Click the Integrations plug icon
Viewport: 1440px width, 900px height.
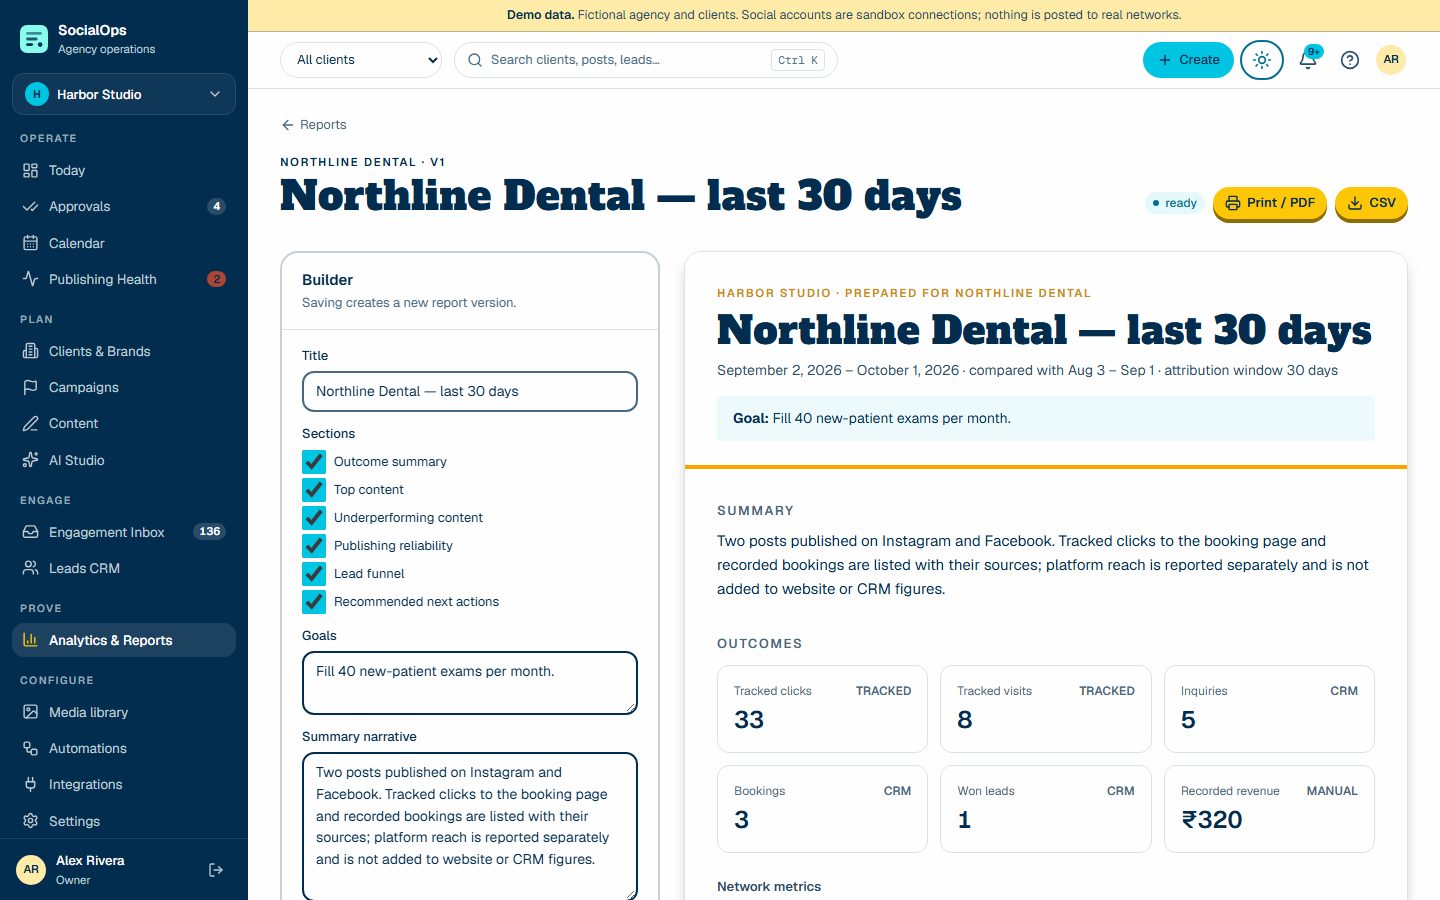pos(31,784)
